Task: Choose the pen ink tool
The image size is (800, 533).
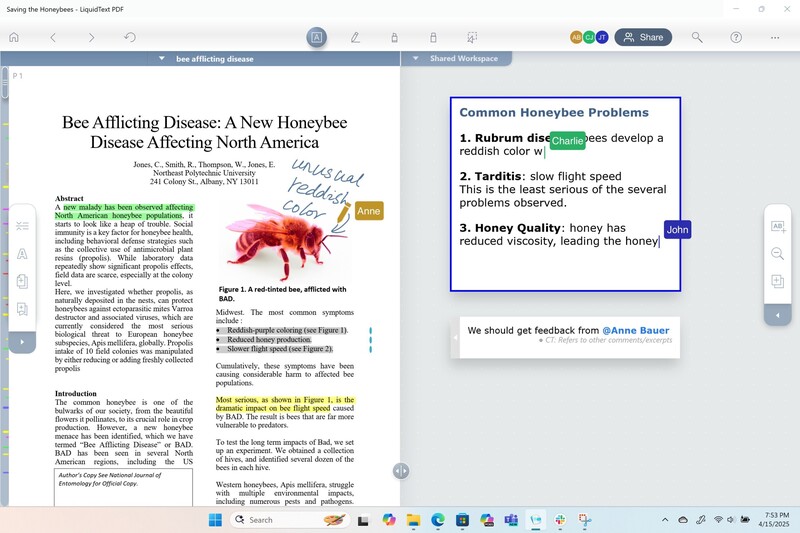Action: tap(355, 37)
